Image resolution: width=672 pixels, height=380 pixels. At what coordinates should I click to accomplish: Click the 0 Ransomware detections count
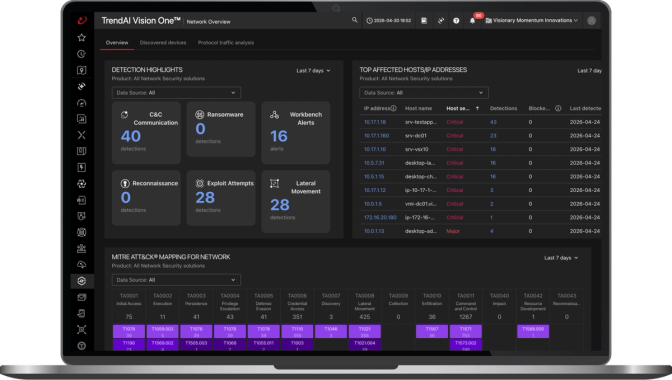(x=200, y=129)
